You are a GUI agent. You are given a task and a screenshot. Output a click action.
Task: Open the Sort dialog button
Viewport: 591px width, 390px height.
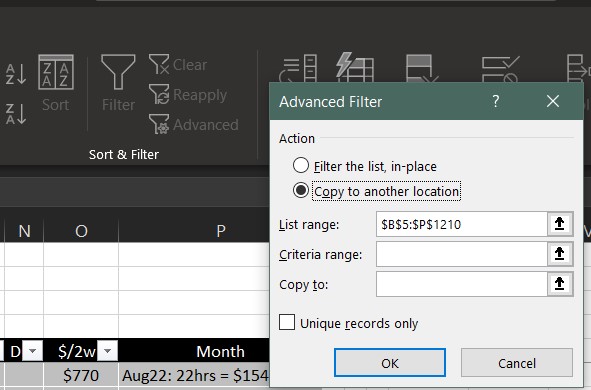tap(56, 84)
